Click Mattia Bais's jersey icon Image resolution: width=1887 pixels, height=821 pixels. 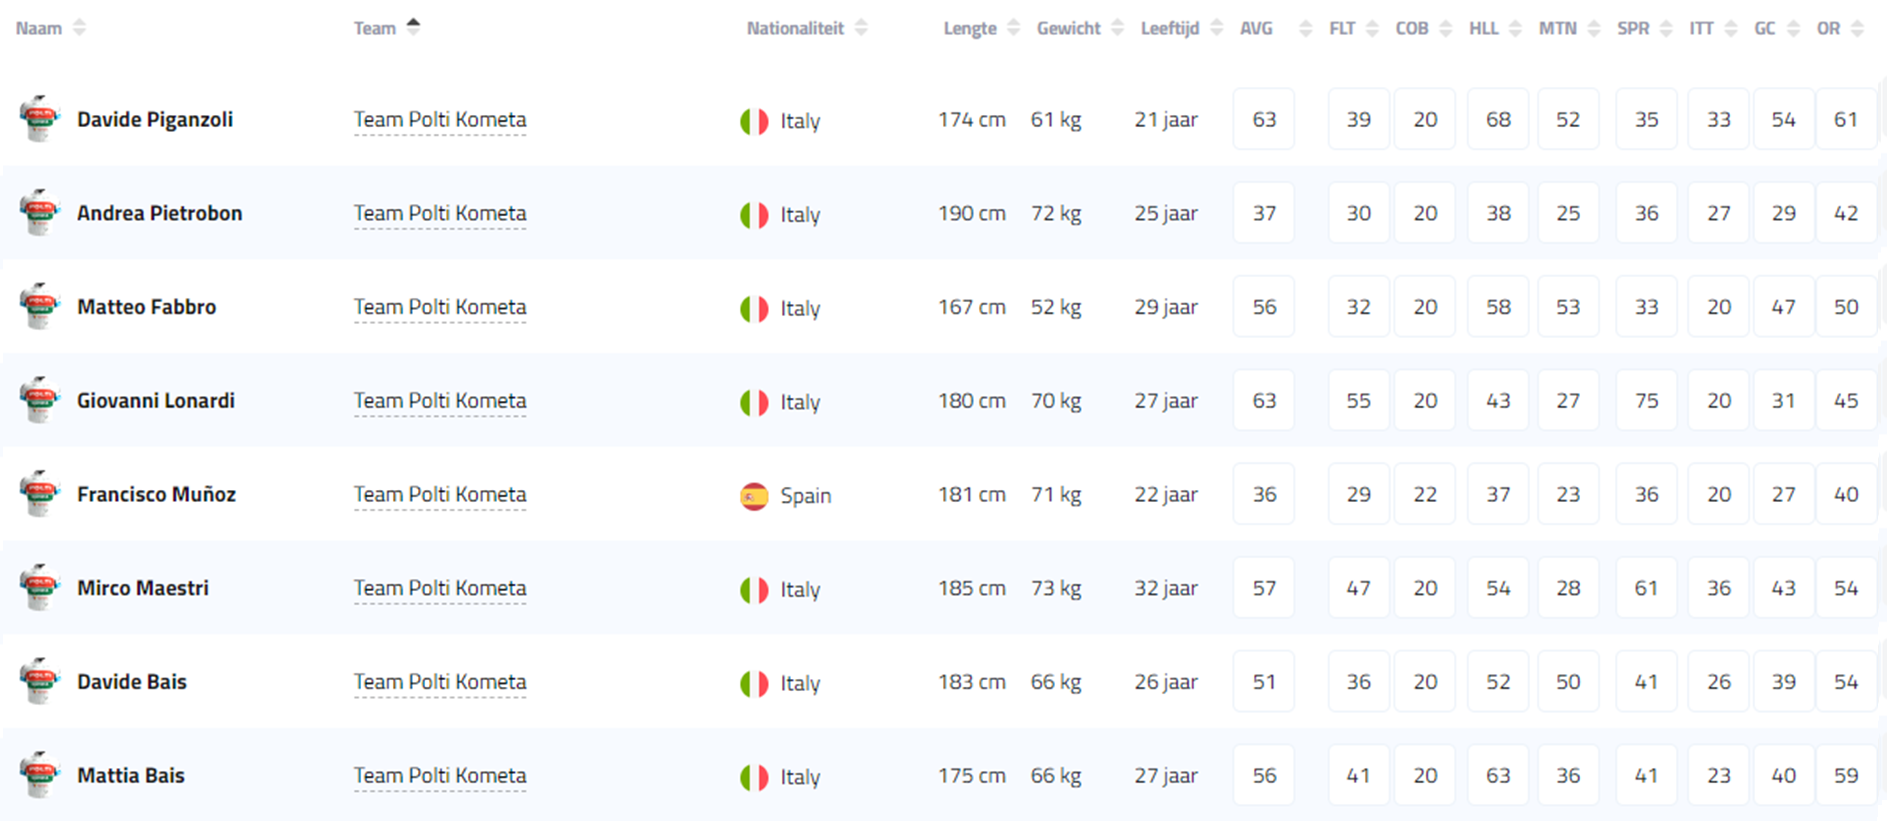[x=39, y=775]
